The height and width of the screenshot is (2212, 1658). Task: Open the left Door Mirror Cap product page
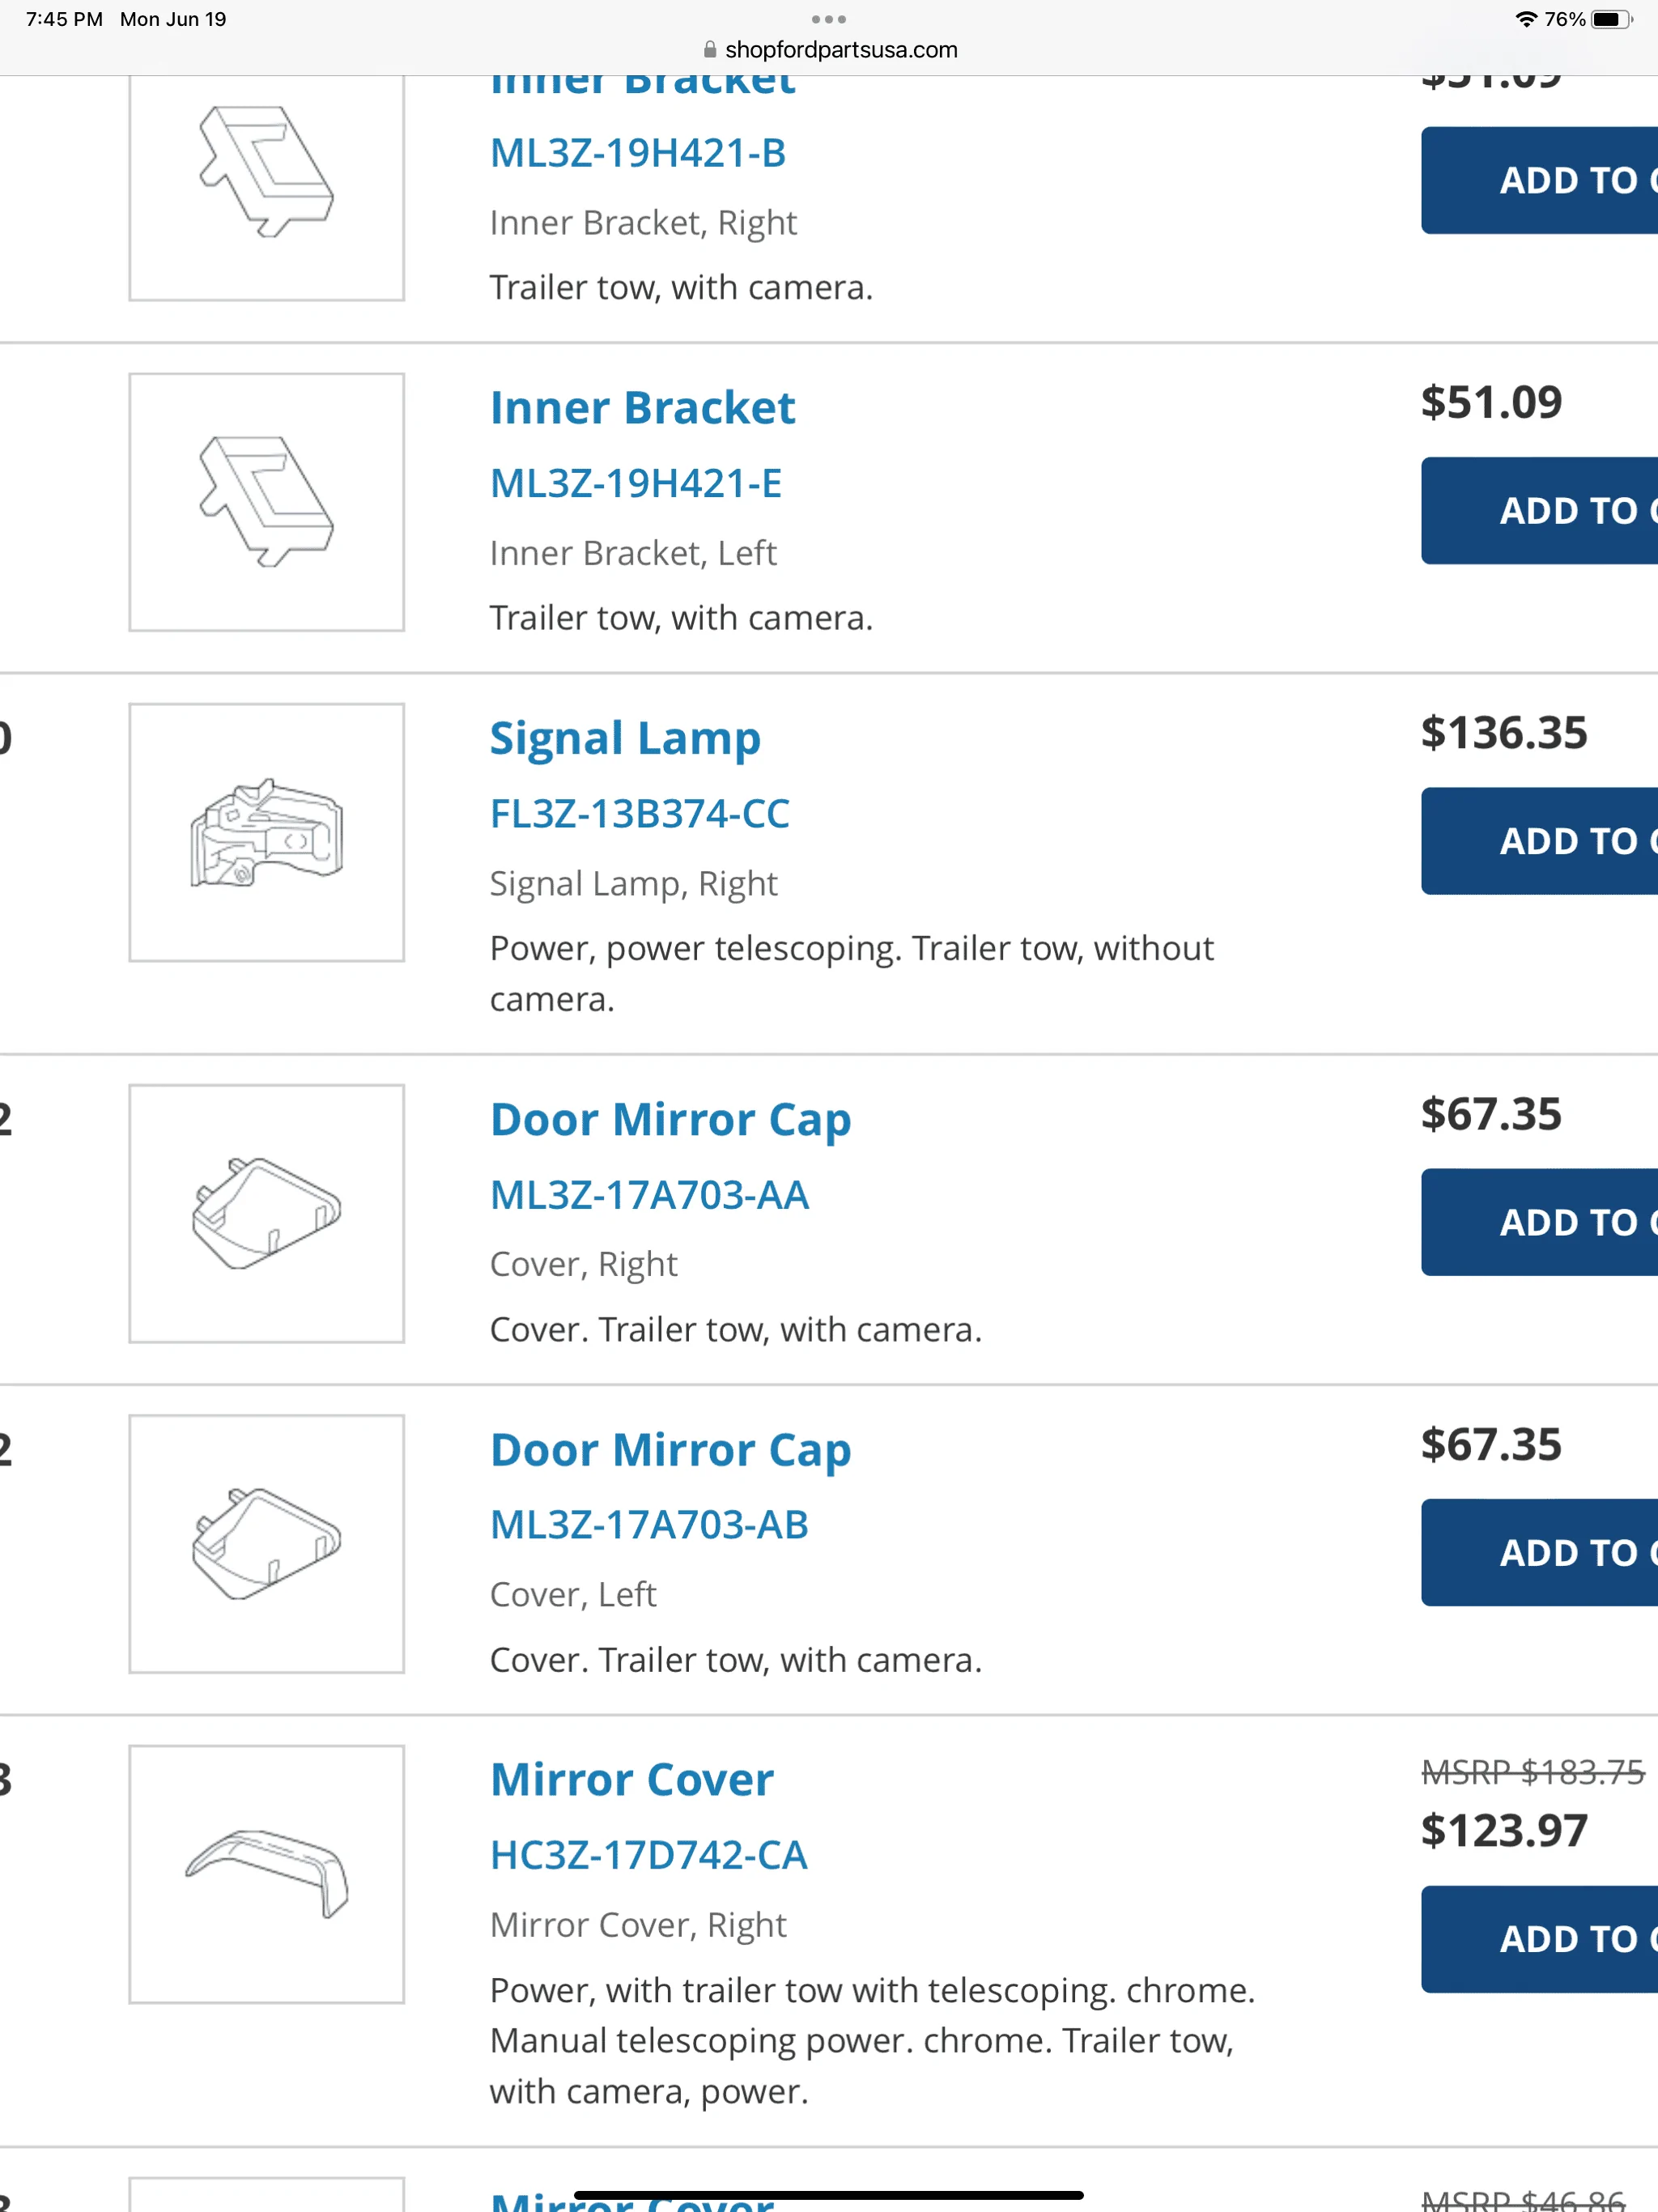pos(670,1449)
